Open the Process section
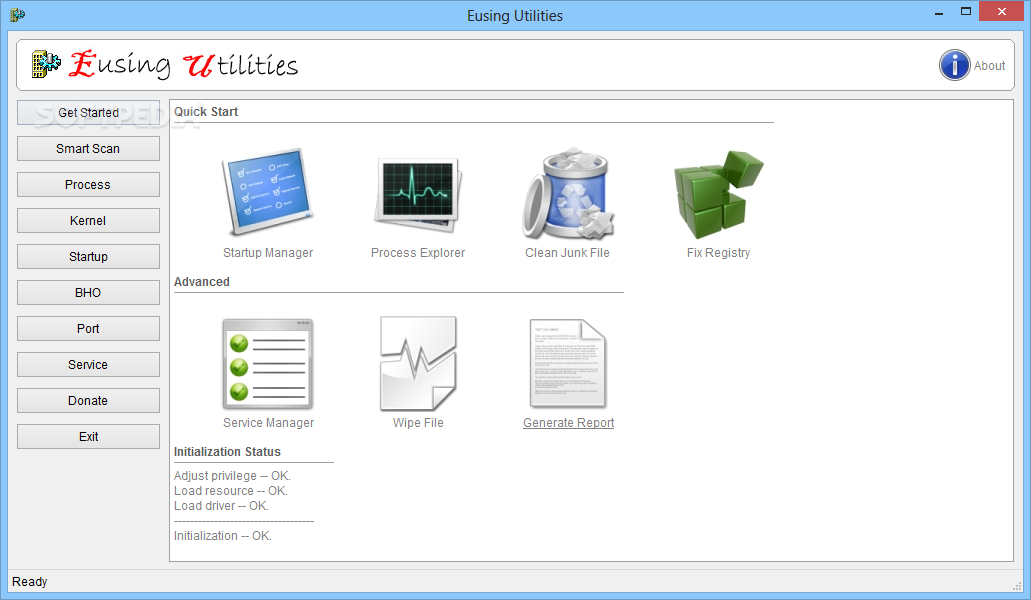This screenshot has height=600, width=1031. click(88, 185)
